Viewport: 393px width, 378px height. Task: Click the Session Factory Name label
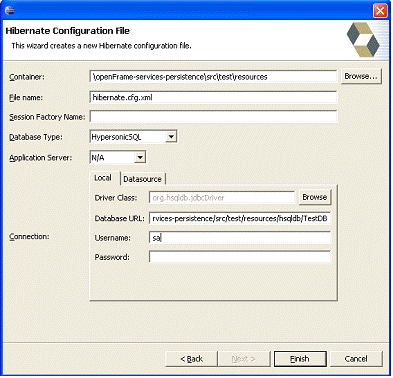tap(47, 117)
